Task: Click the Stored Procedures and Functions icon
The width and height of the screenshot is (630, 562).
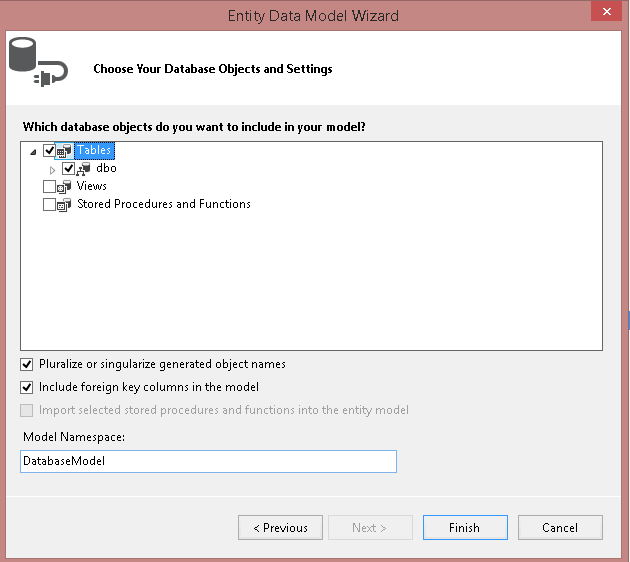Action: (x=66, y=205)
